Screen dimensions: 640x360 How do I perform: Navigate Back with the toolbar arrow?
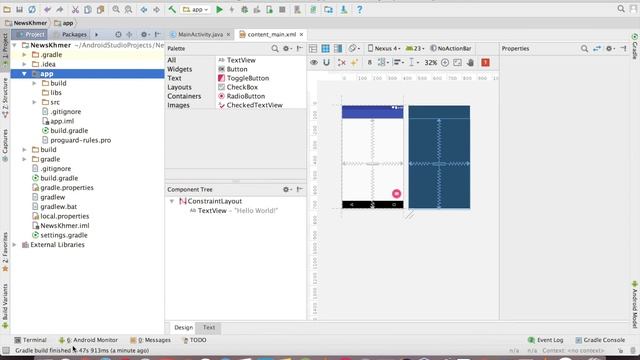pos(144,9)
